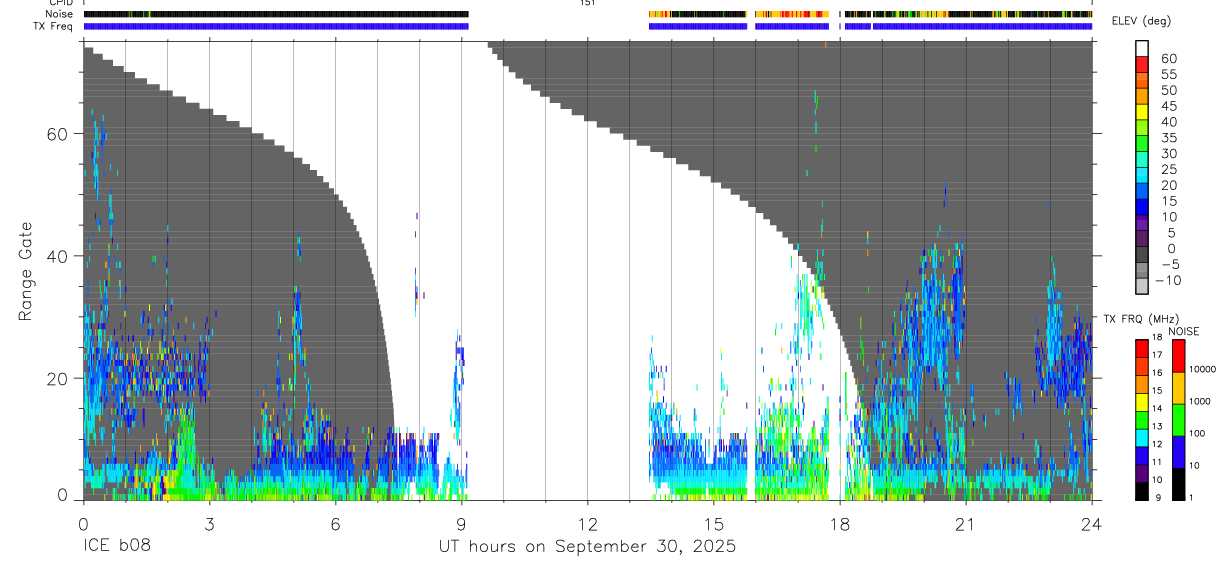1228x567 pixels.
Task: Click the '24' hour tick label on x-axis
Action: [x=1092, y=524]
